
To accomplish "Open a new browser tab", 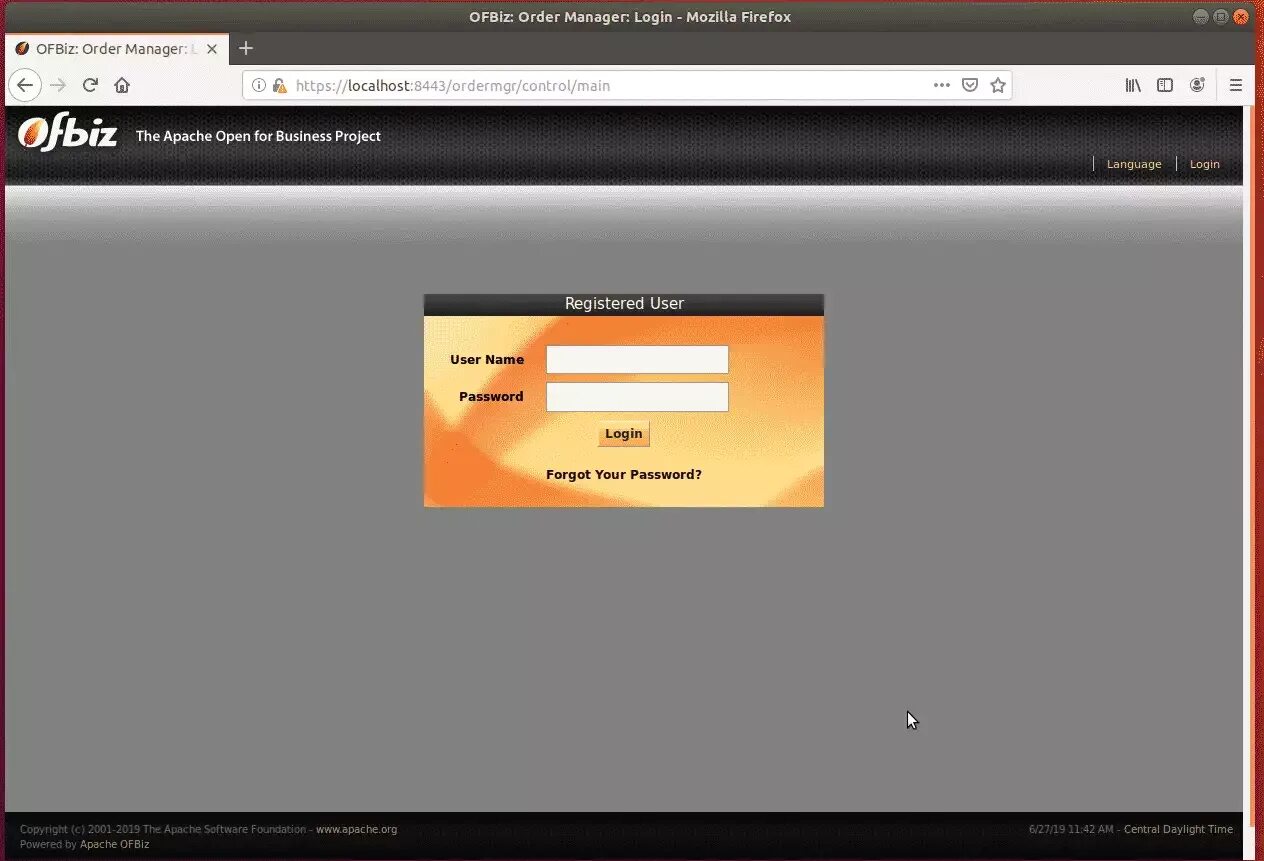I will (246, 48).
